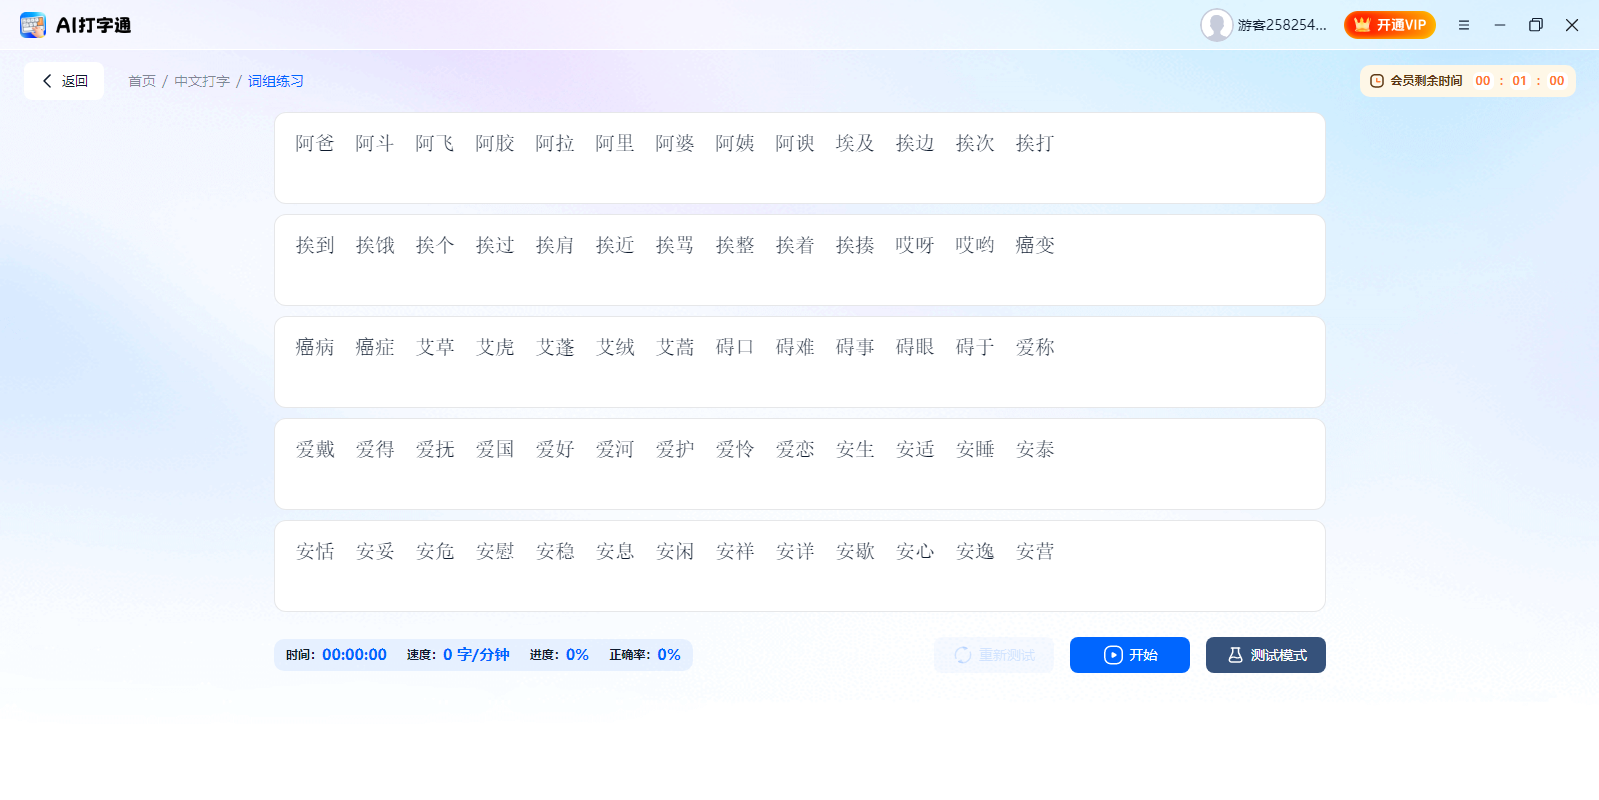Open the hamburger menu in title bar
This screenshot has width=1599, height=800.
point(1463,25)
